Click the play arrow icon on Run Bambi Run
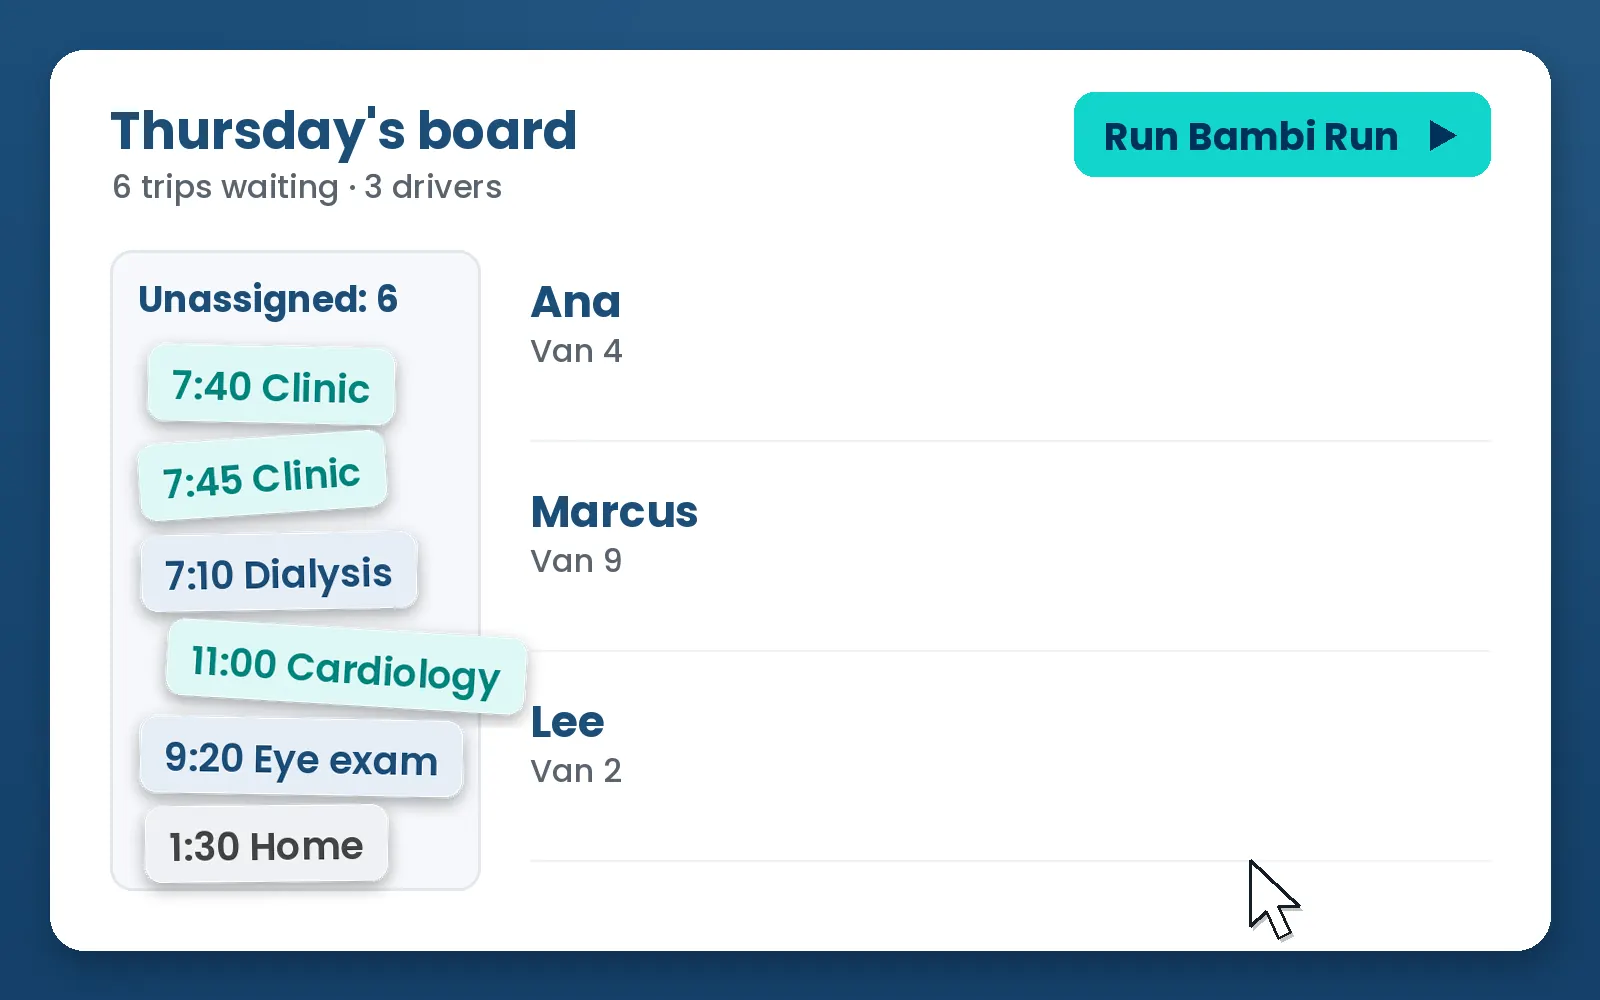The height and width of the screenshot is (1000, 1600). (1442, 135)
